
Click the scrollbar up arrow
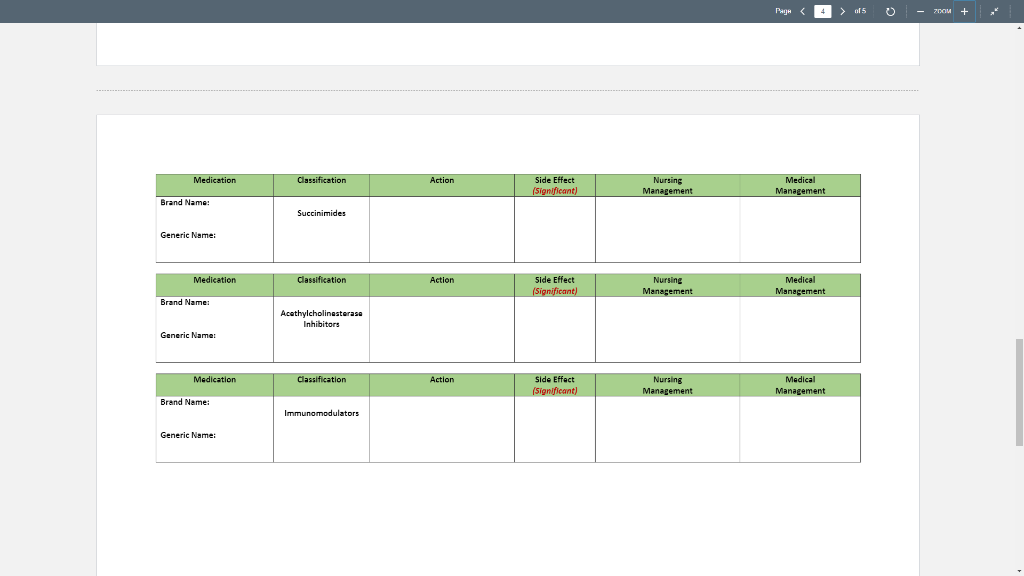pyautogui.click(x=1019, y=28)
